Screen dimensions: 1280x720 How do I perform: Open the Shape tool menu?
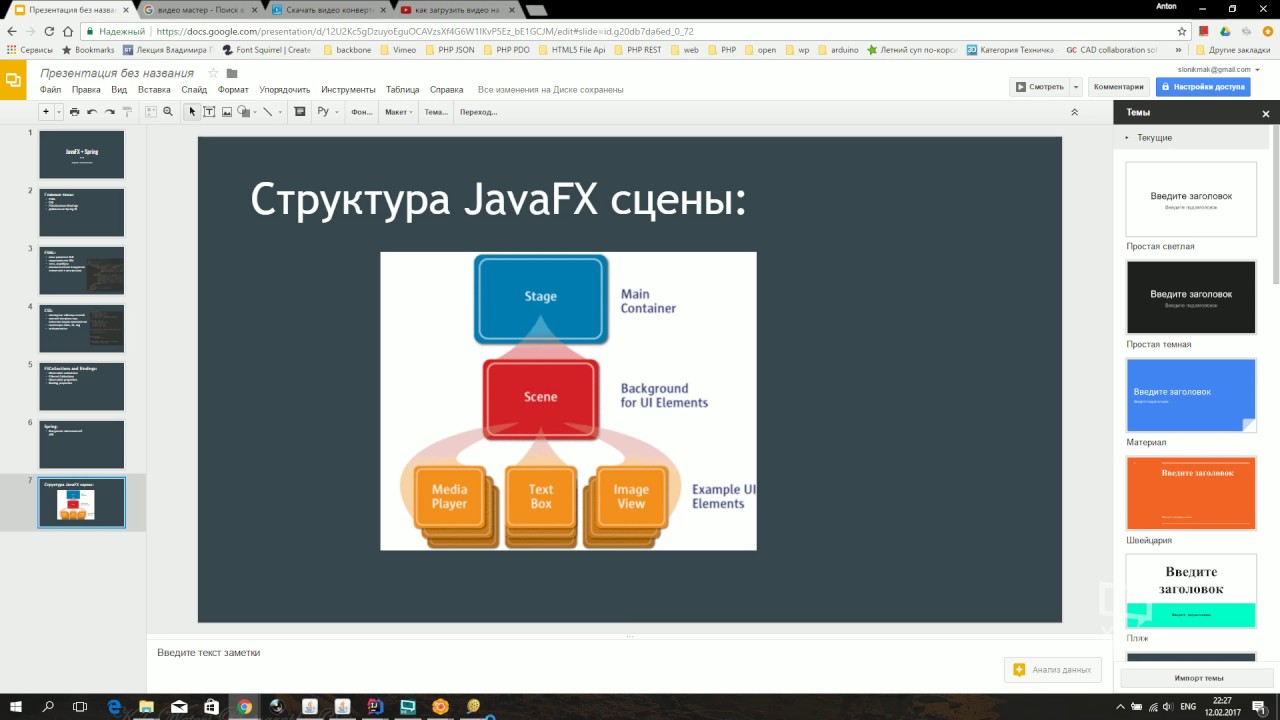246,112
